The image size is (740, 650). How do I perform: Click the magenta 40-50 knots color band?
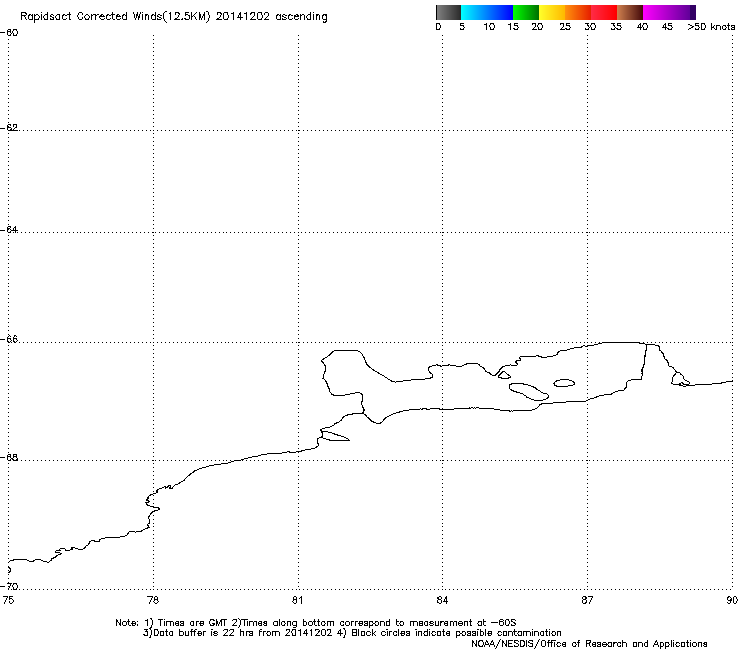[x=669, y=12]
